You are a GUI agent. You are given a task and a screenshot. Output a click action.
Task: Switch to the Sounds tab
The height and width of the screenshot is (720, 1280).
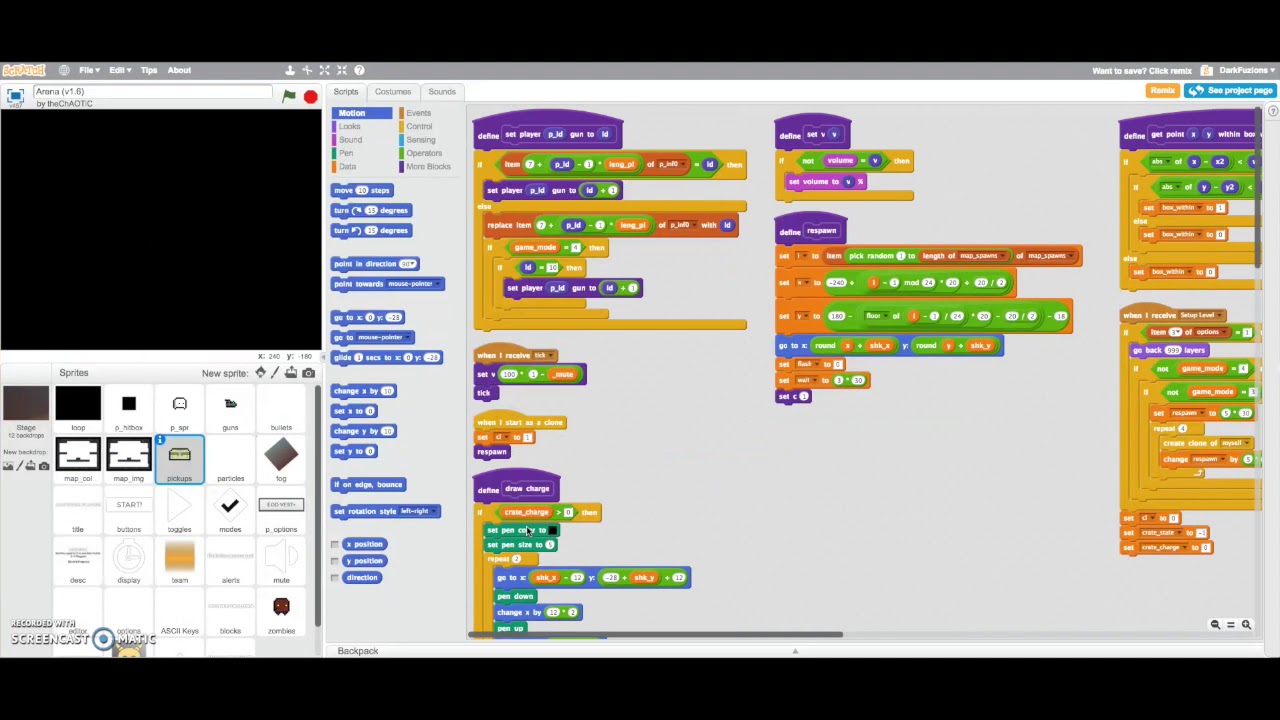(442, 91)
